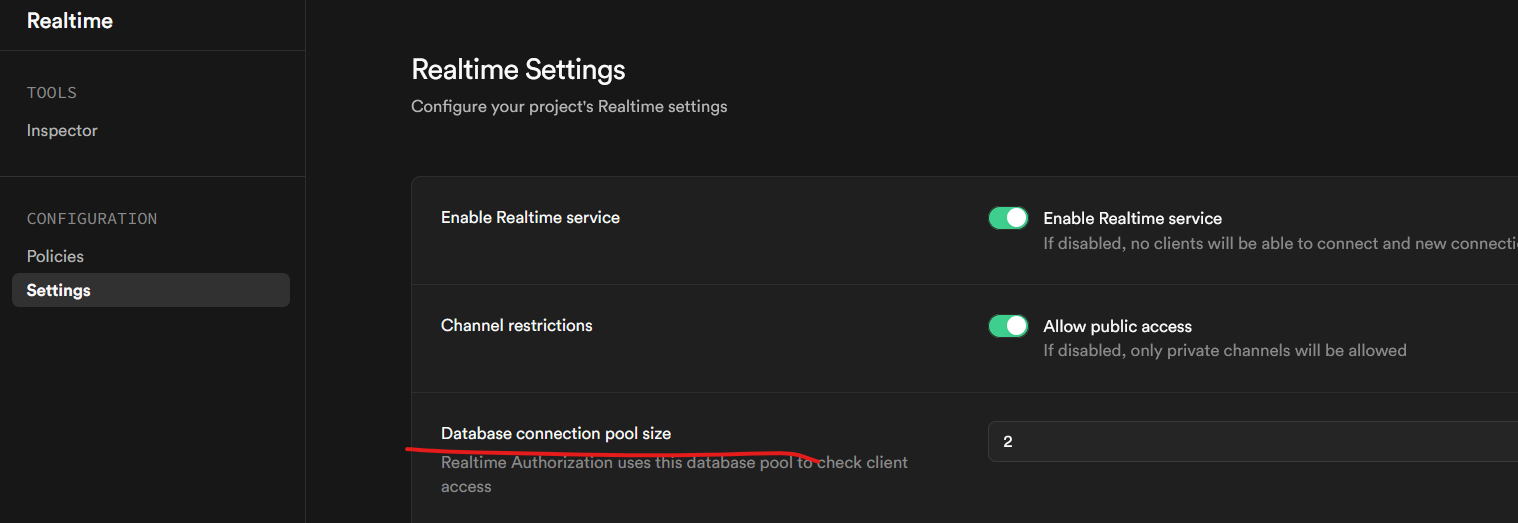
Task: Click the Enable Realtime service label beside its switch
Action: point(1132,218)
